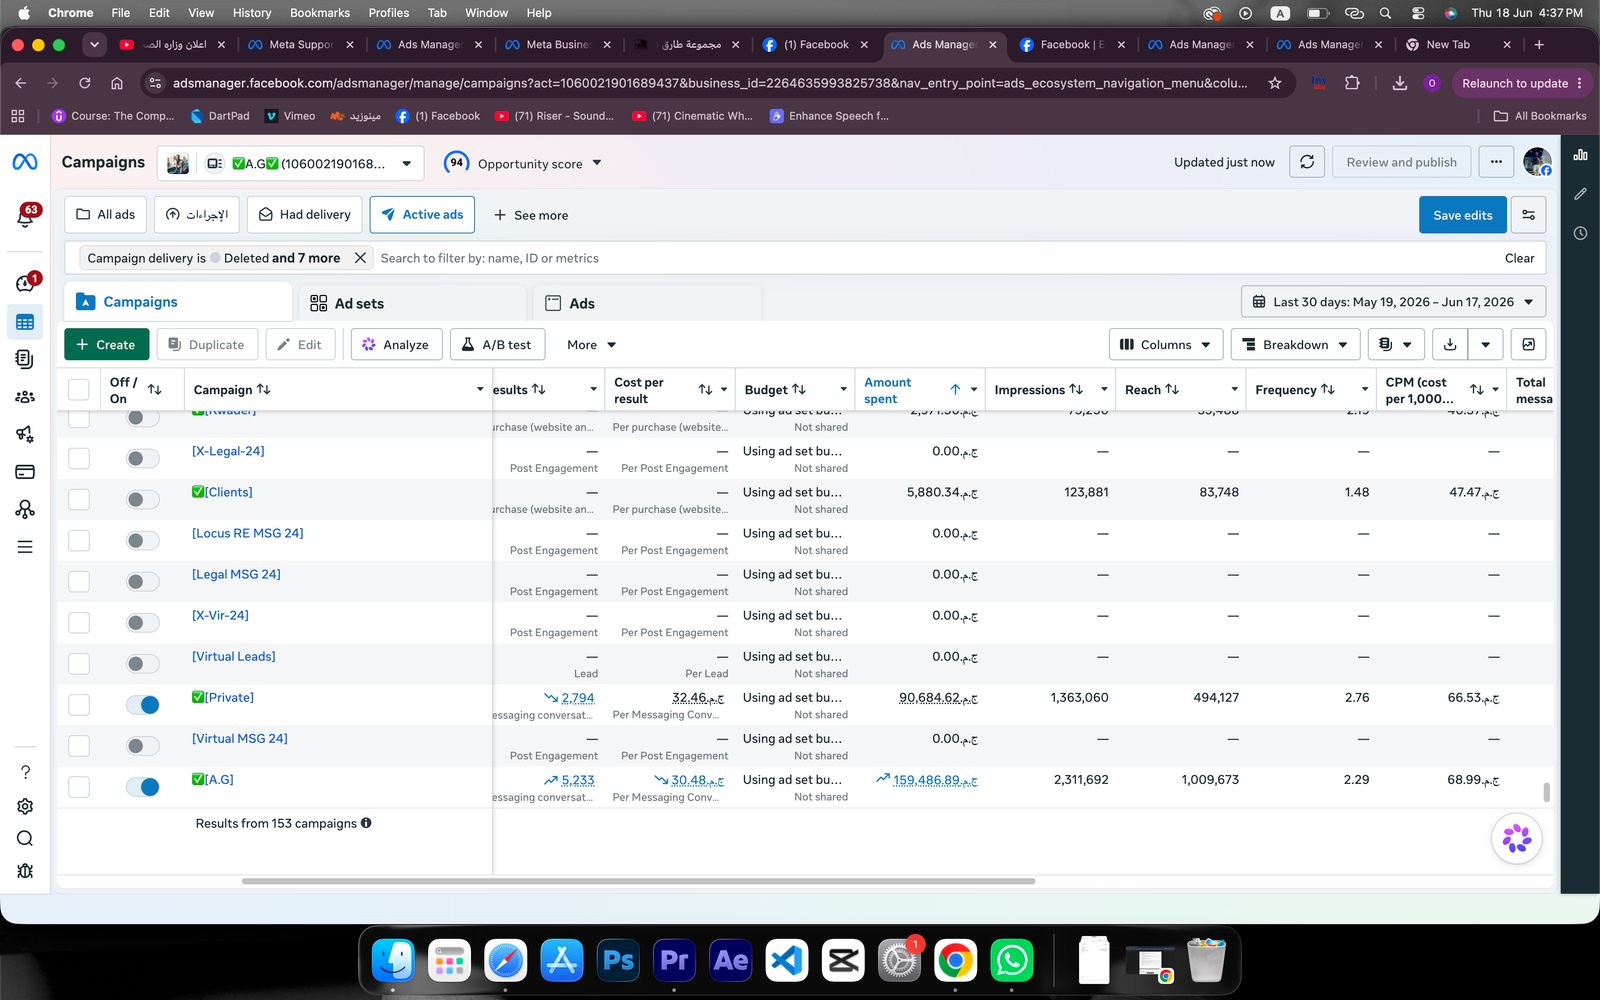1600x1000 pixels.
Task: Click the Report a problem bug icon
Action: coord(25,871)
